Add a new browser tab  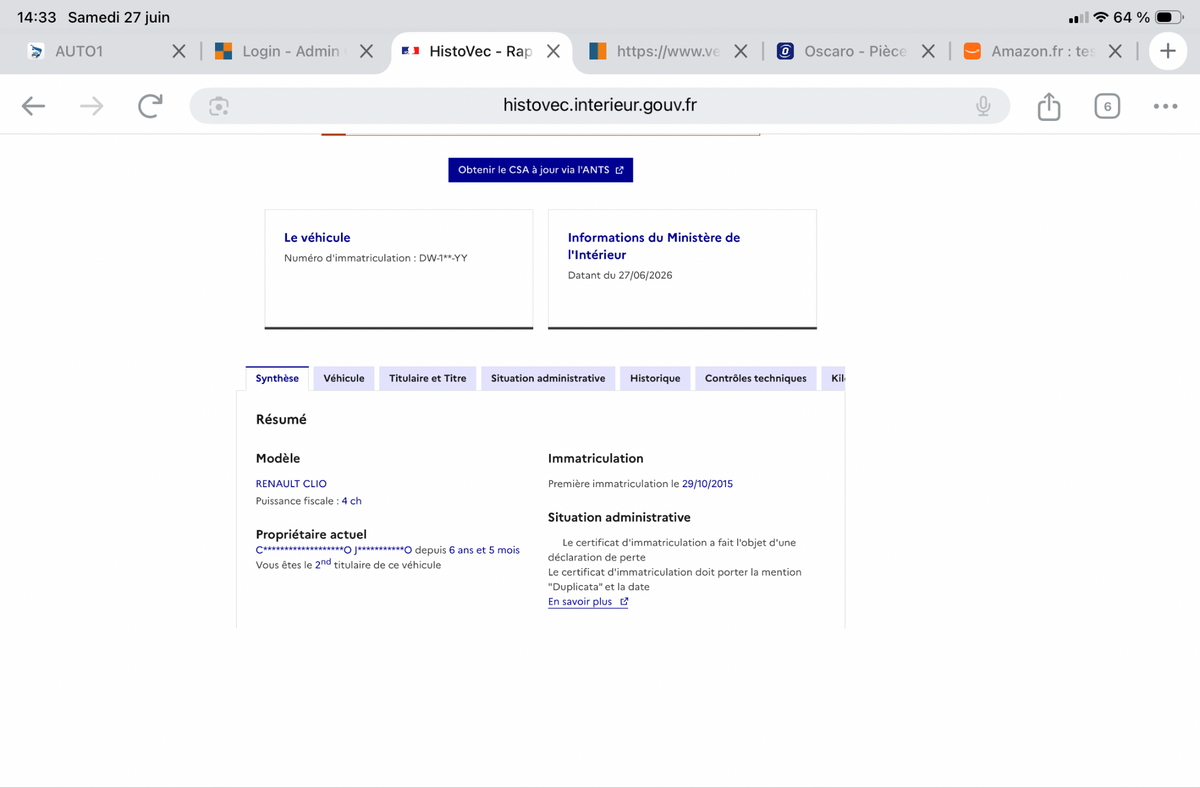coord(1167,51)
